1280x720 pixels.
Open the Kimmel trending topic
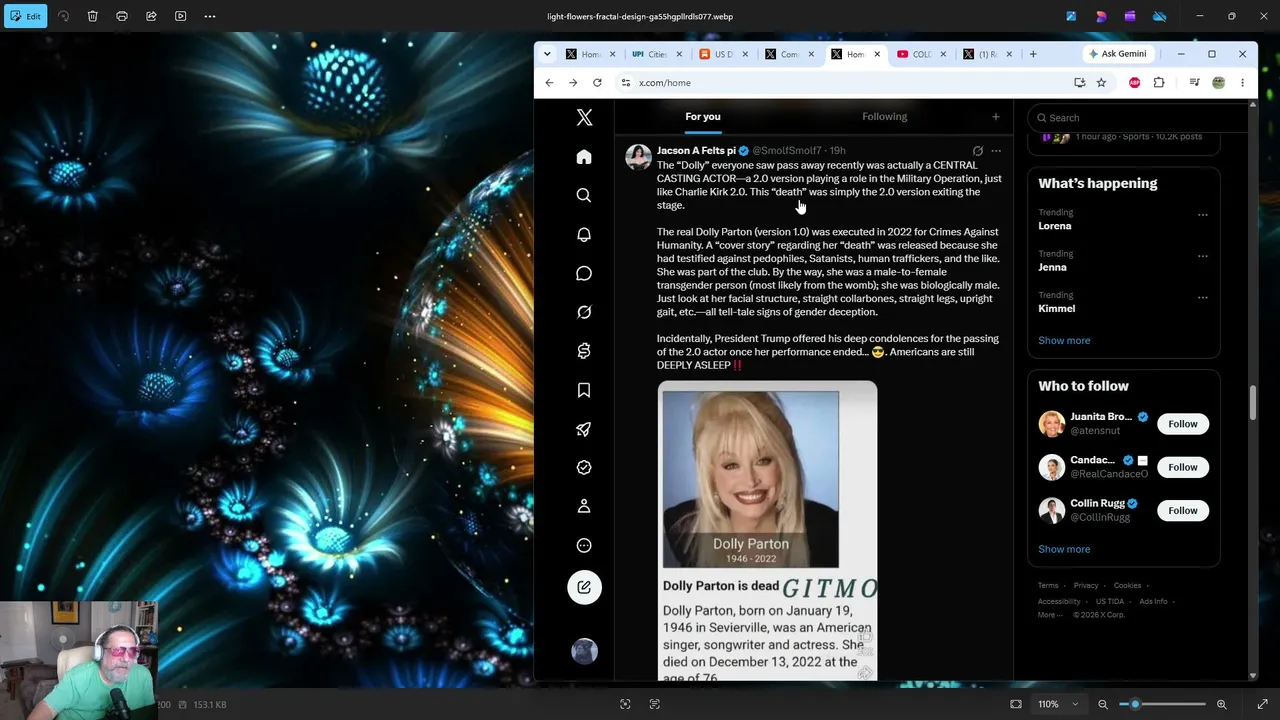(1056, 309)
